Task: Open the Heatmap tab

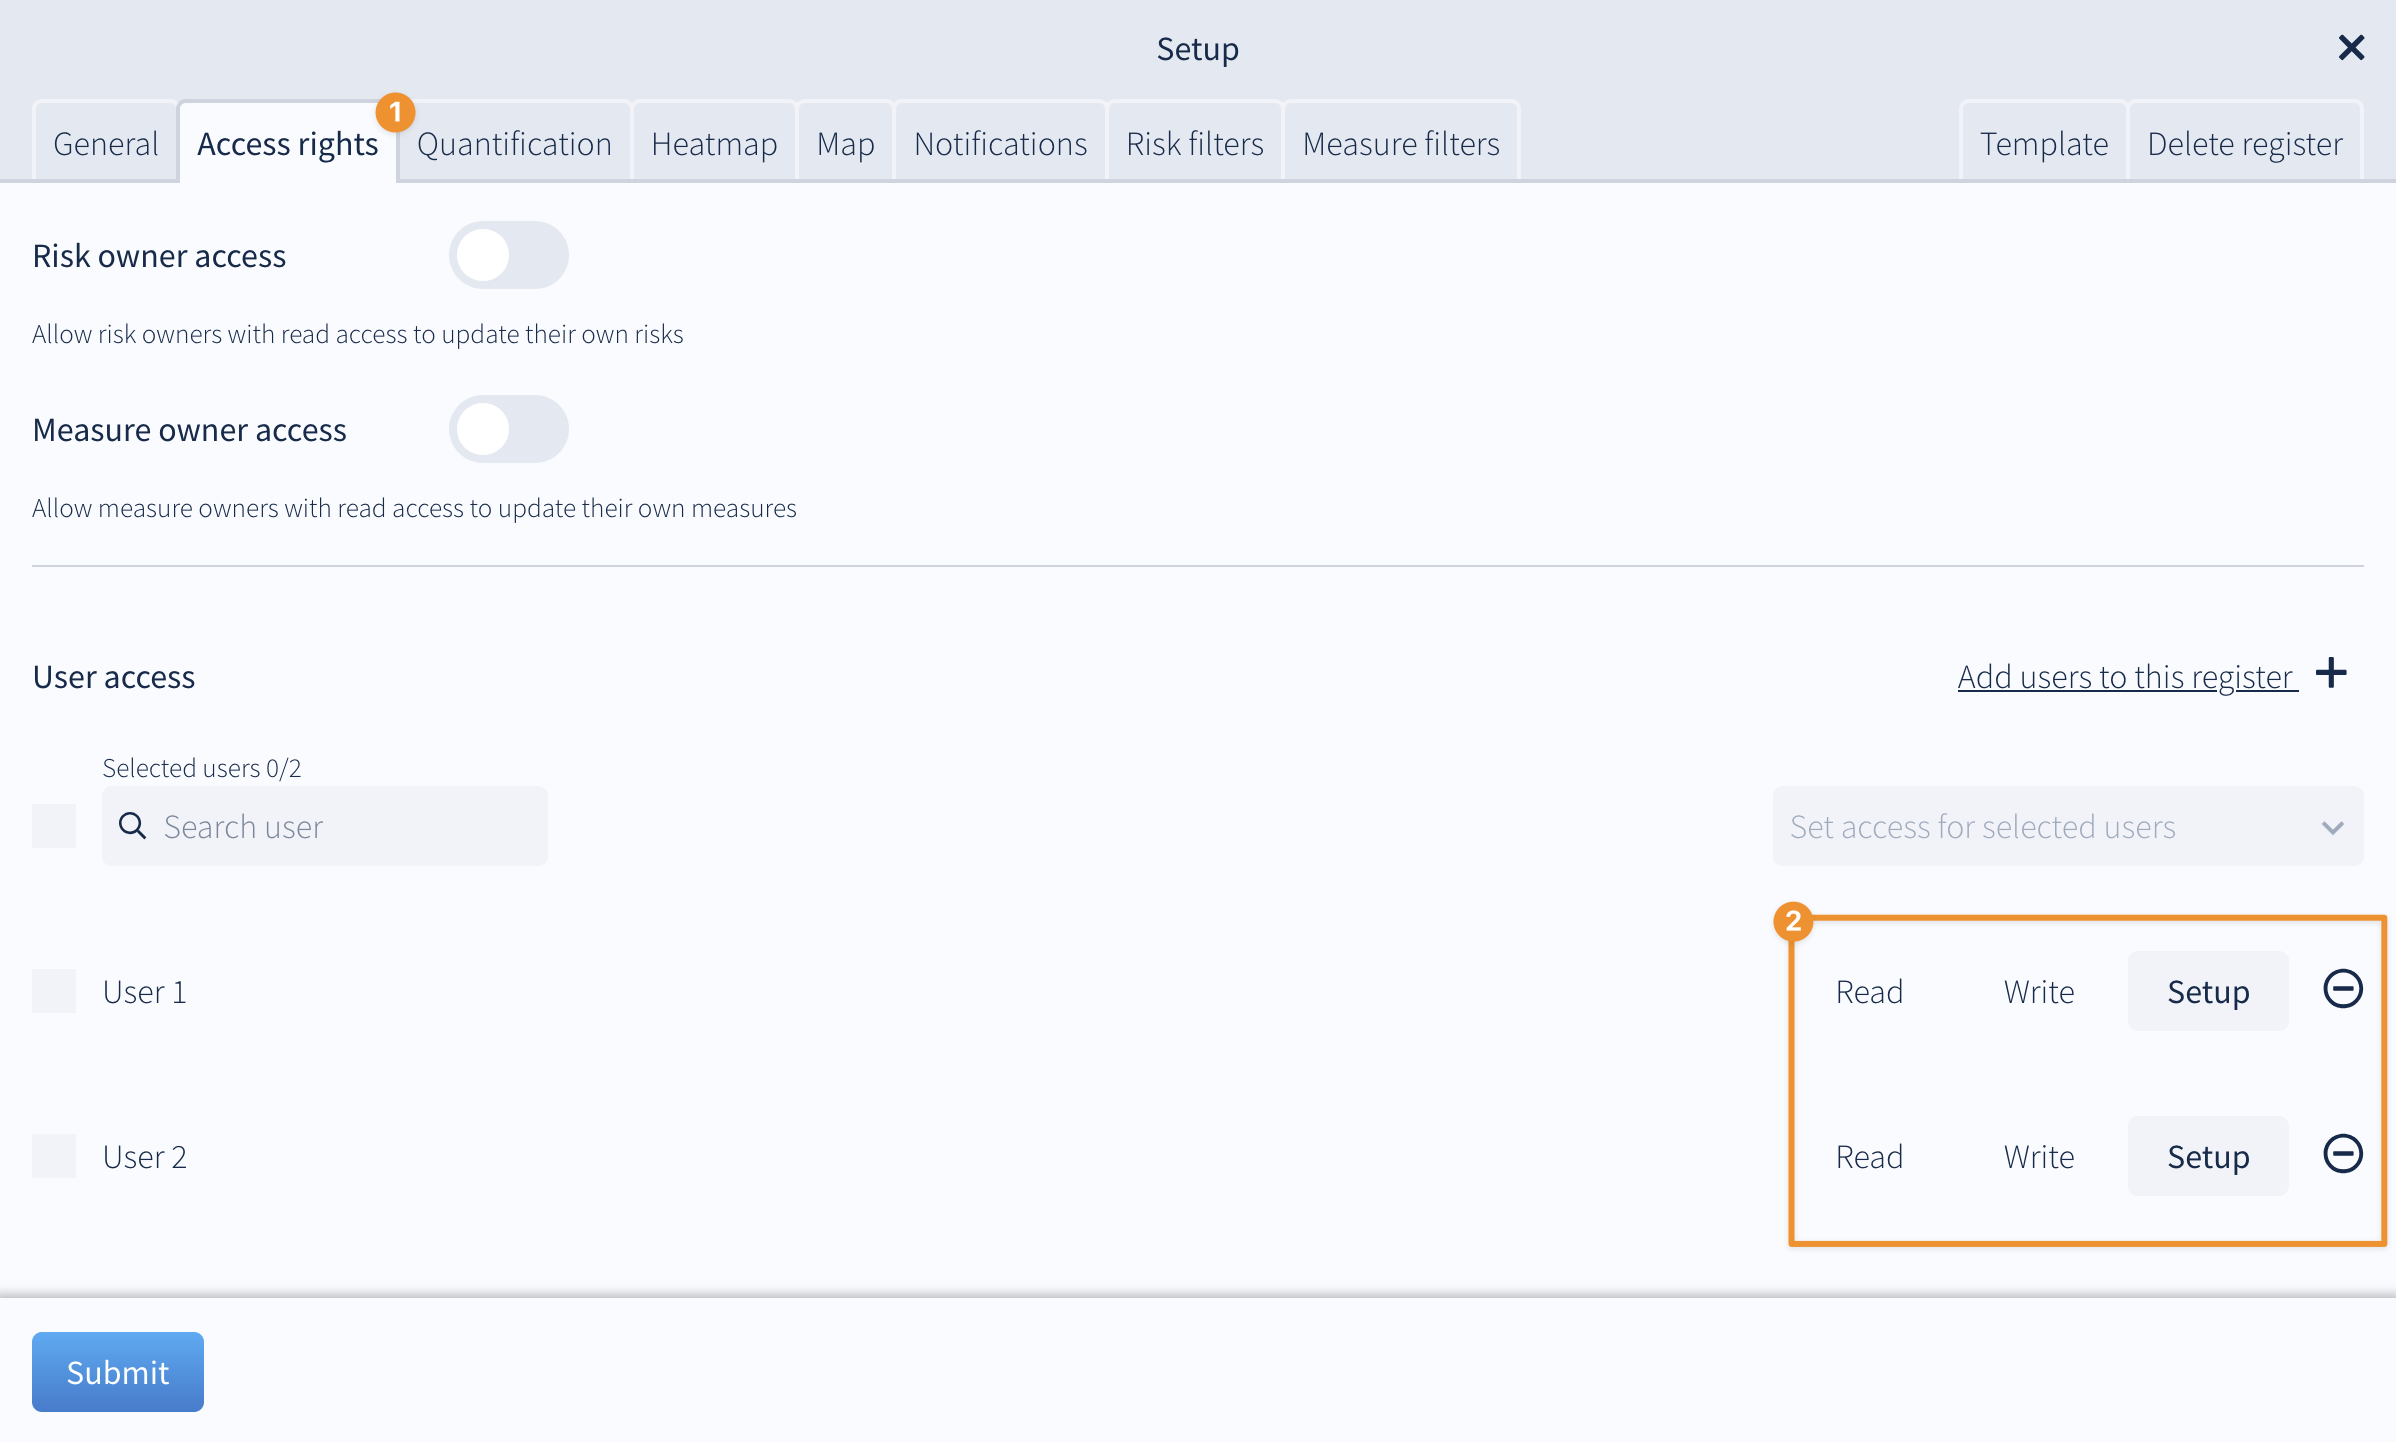Action: coord(714,144)
